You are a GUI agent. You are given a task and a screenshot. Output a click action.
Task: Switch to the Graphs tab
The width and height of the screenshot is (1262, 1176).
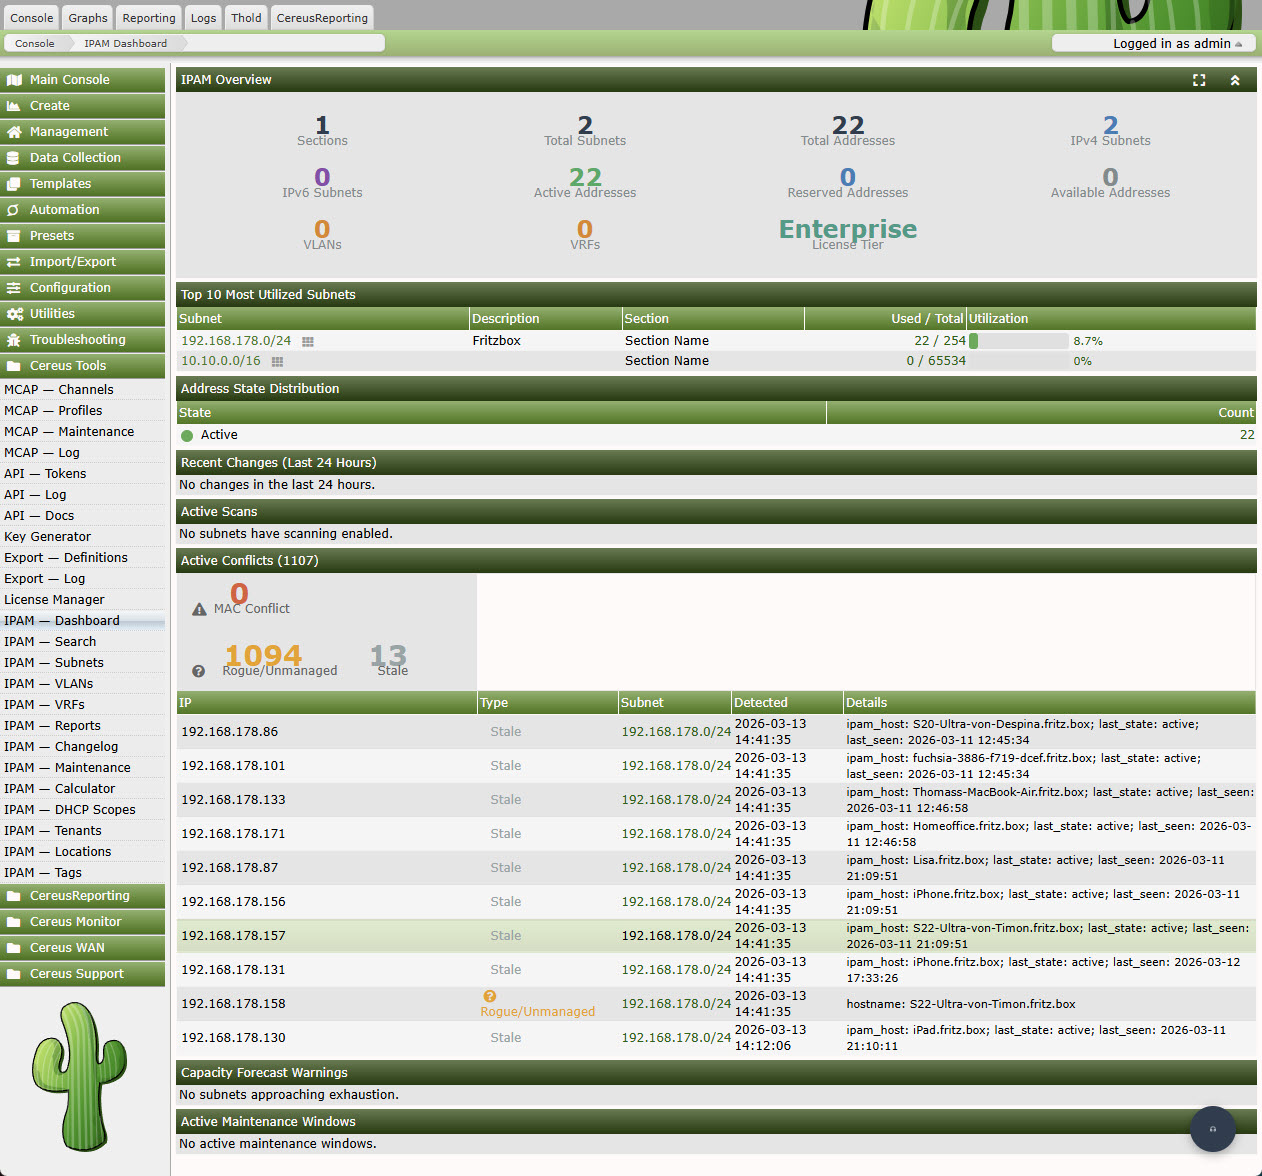[x=86, y=17]
